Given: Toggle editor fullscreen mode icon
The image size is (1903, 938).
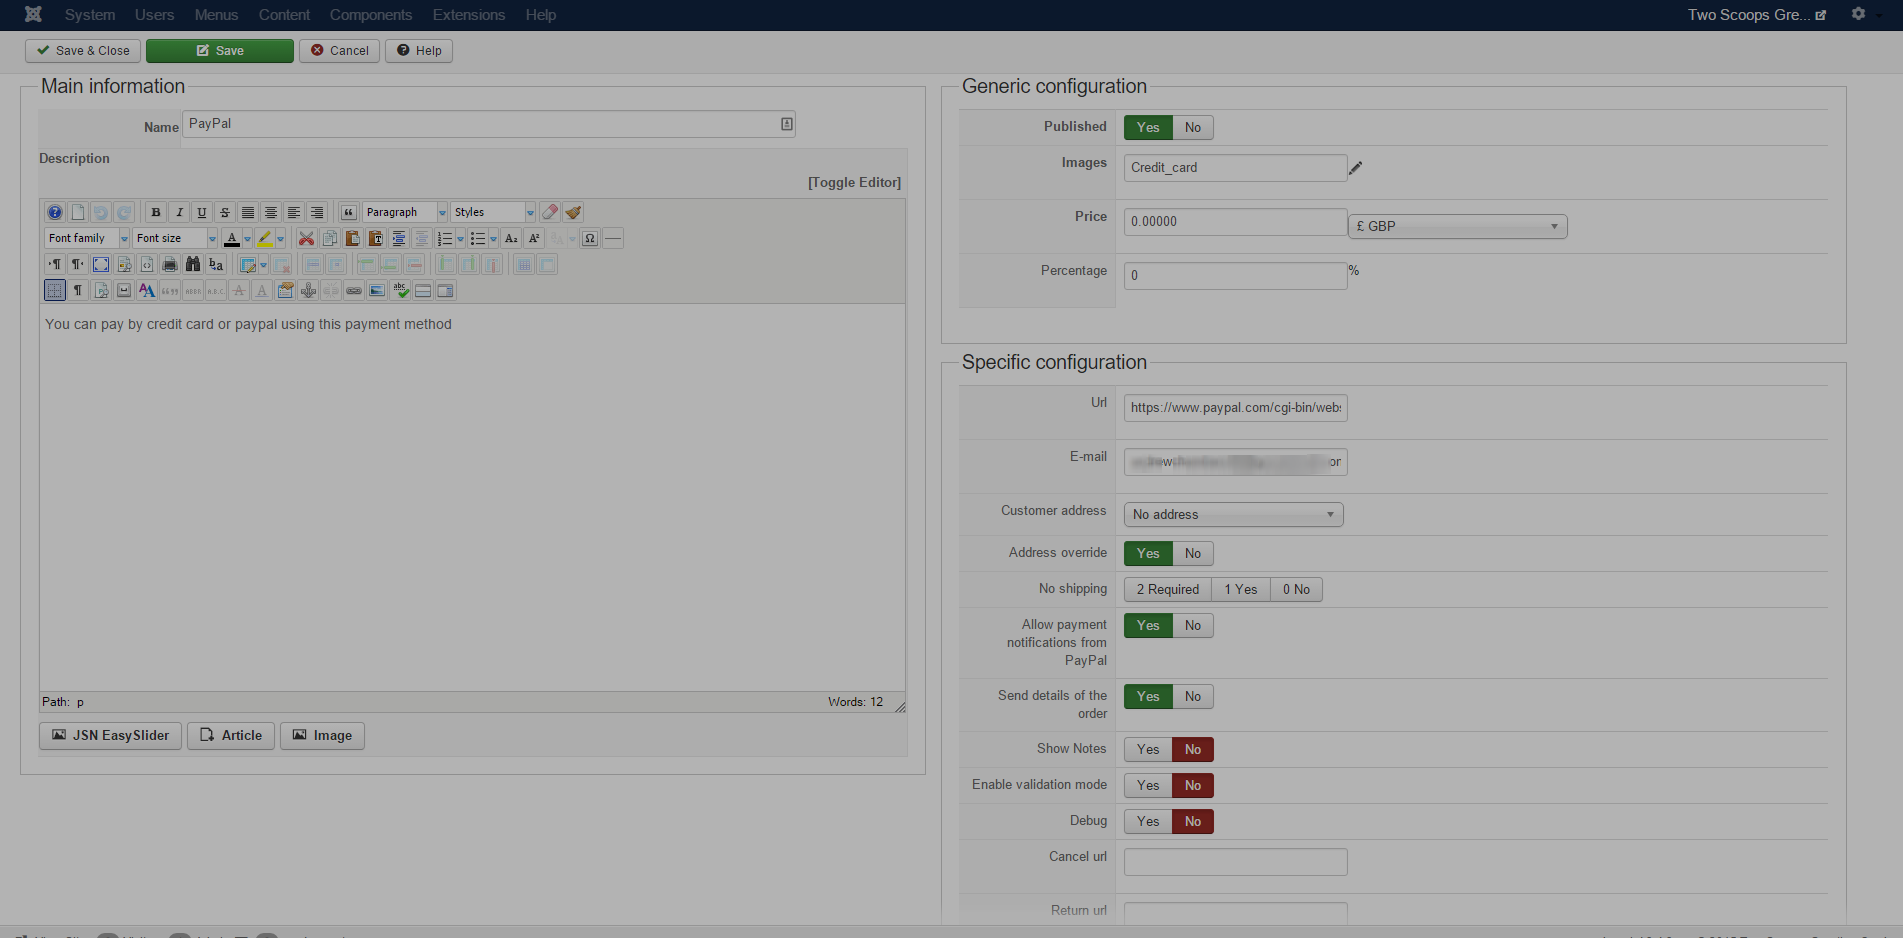Looking at the screenshot, I should 101,264.
